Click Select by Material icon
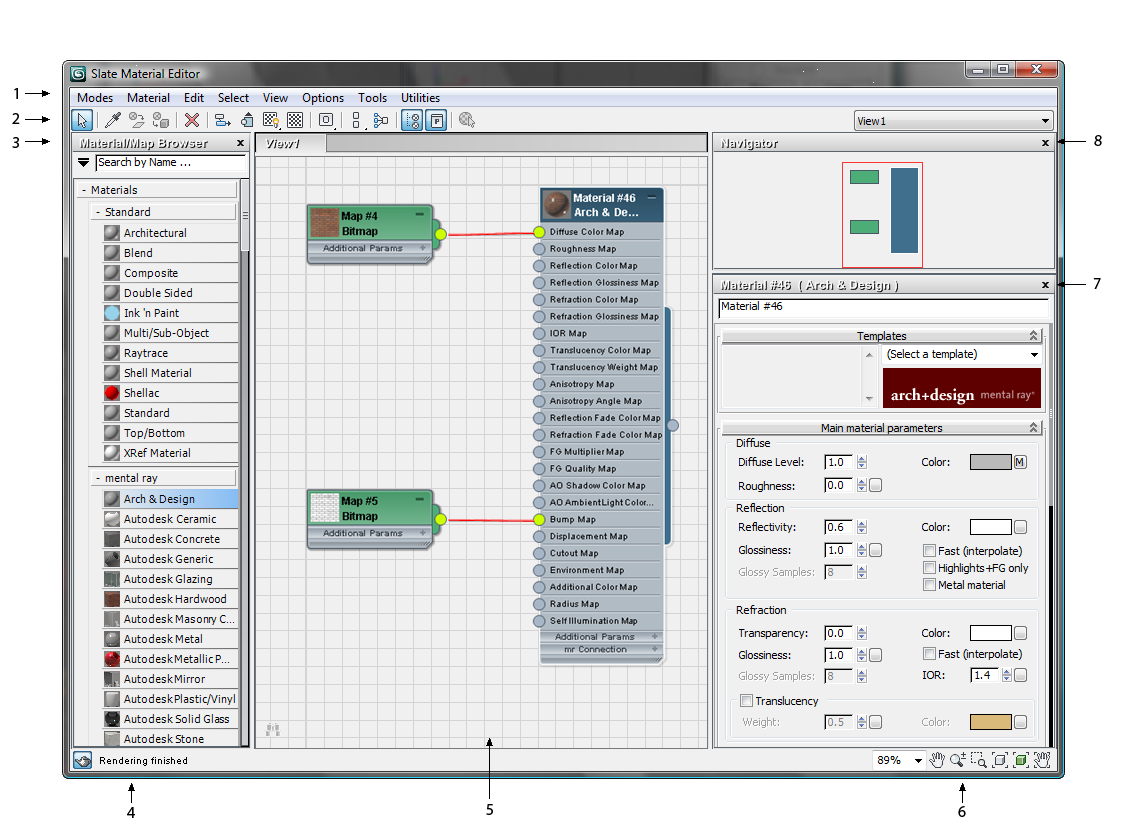The width and height of the screenshot is (1127, 840). 467,120
